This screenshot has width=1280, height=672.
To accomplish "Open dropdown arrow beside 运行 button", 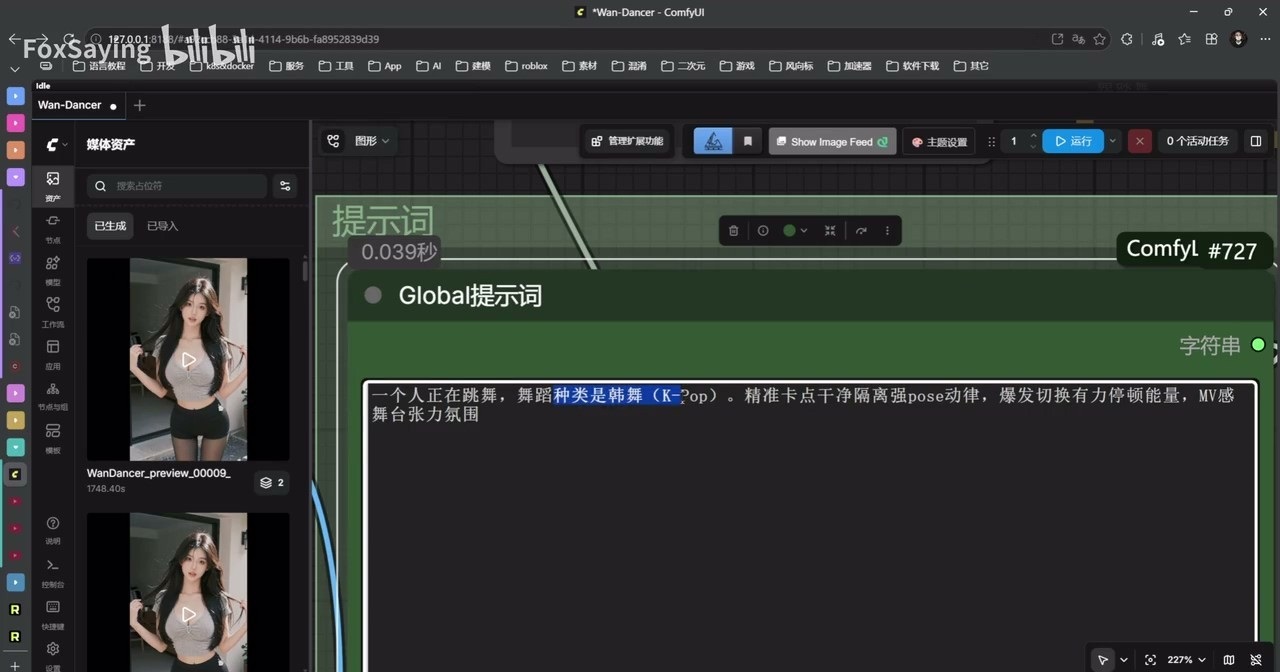I will point(1113,141).
